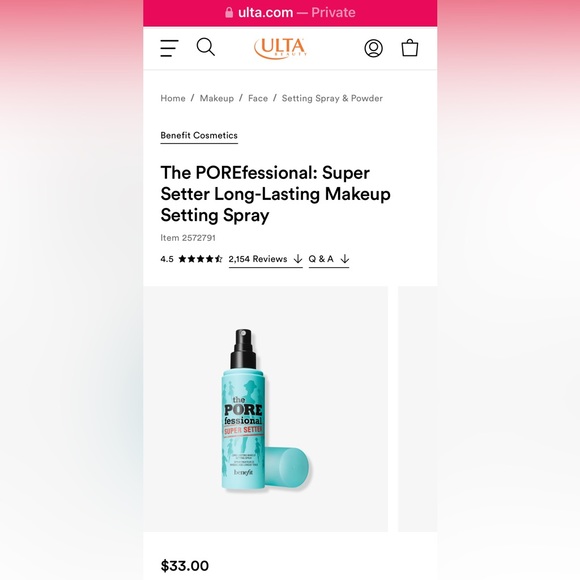The width and height of the screenshot is (580, 580).
Task: Open the Makeup breadcrumb category
Action: [x=217, y=98]
